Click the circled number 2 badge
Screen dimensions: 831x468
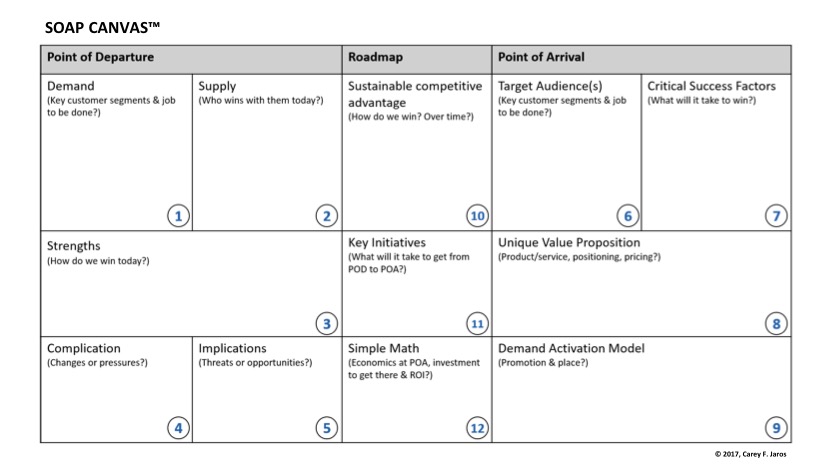(327, 216)
